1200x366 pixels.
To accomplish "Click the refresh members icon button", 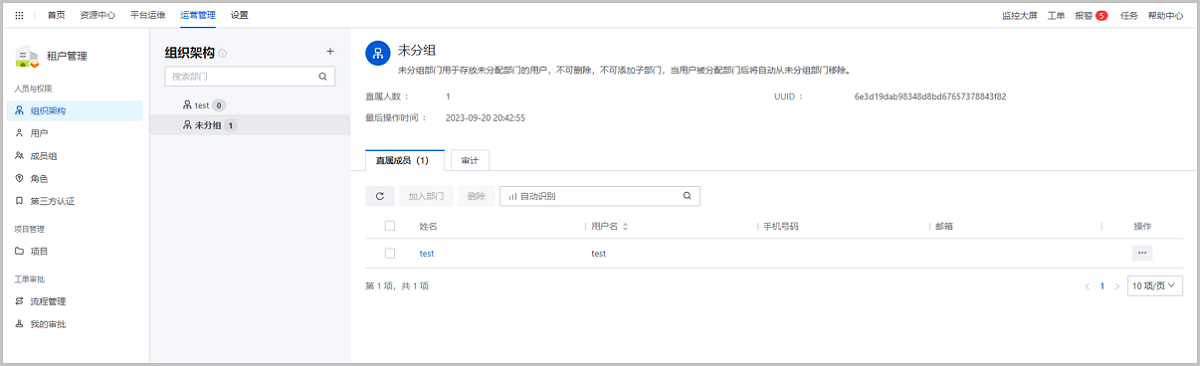I will coord(379,196).
